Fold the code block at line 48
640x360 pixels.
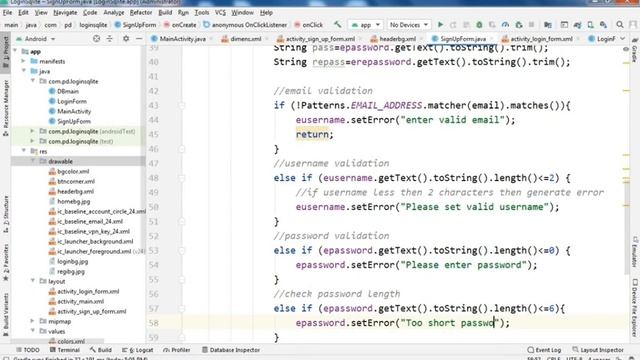pos(182,178)
